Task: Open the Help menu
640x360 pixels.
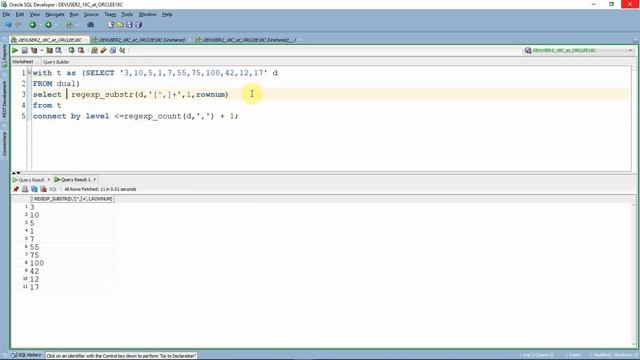Action: tap(167, 14)
